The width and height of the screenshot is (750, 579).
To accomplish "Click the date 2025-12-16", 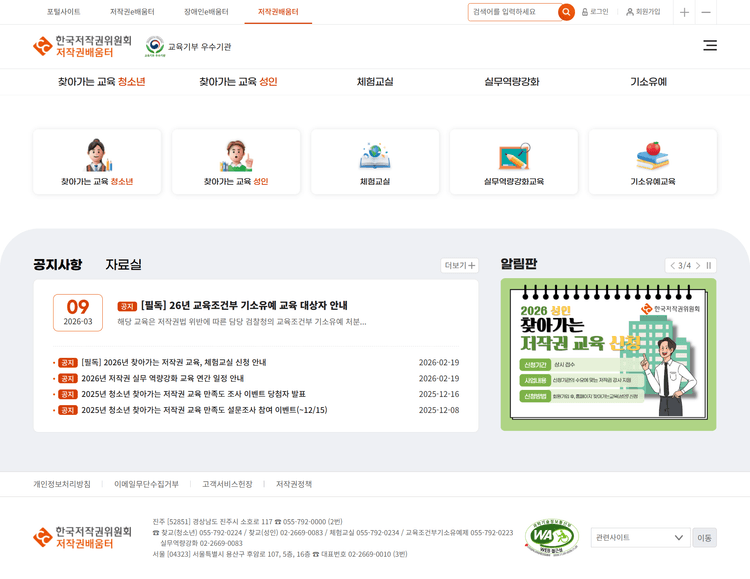I will point(439,394).
